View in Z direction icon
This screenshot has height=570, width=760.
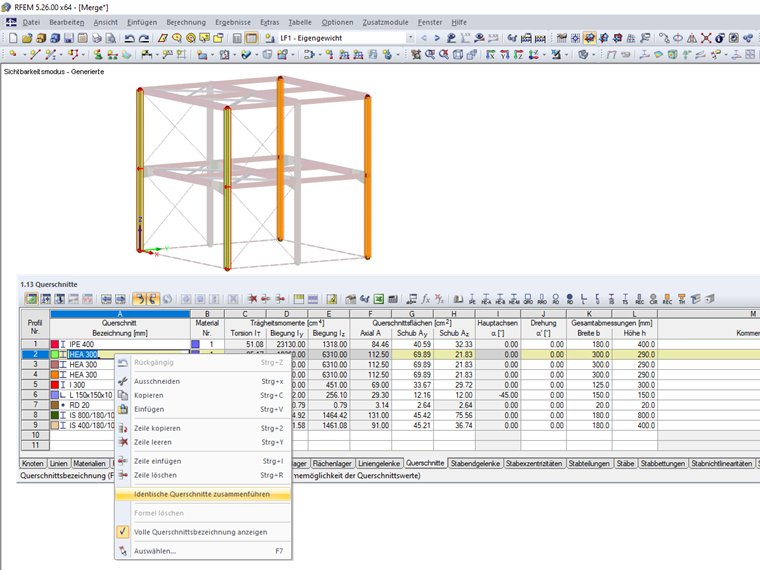pos(518,54)
